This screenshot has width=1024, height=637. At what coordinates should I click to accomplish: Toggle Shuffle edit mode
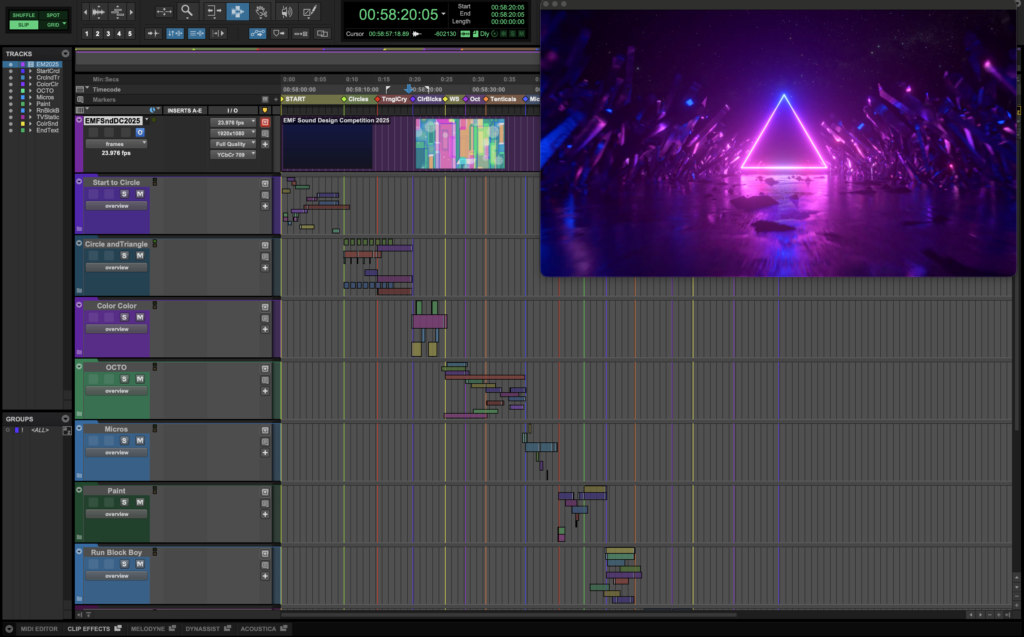[23, 15]
